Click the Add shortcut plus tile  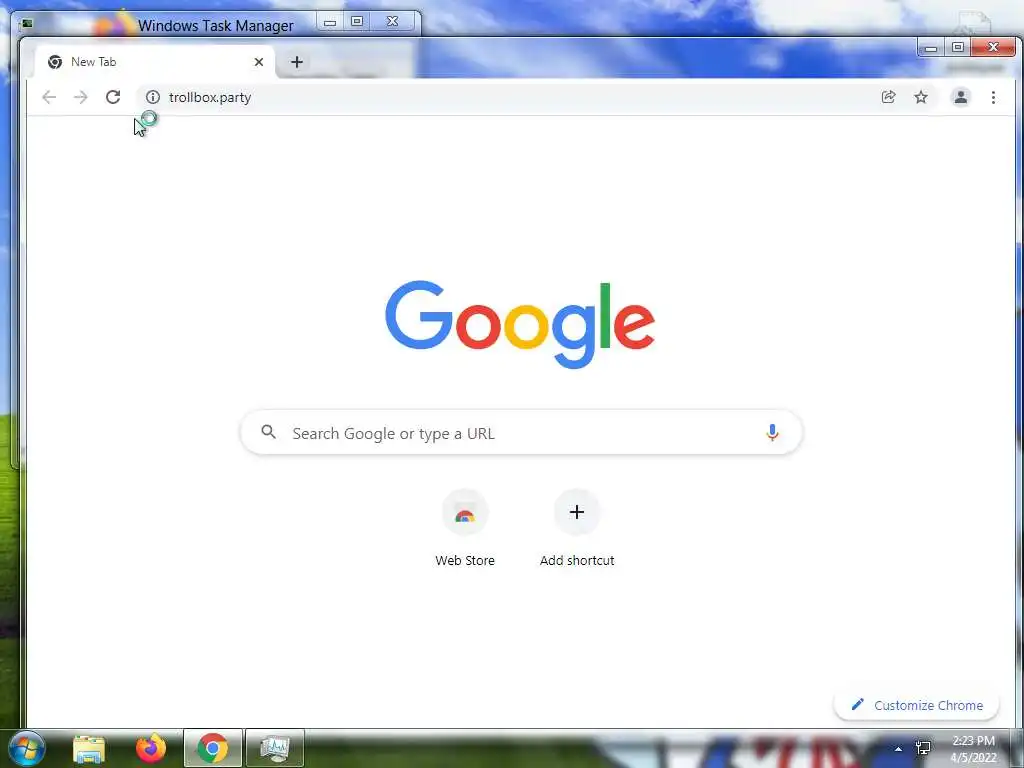coord(577,513)
